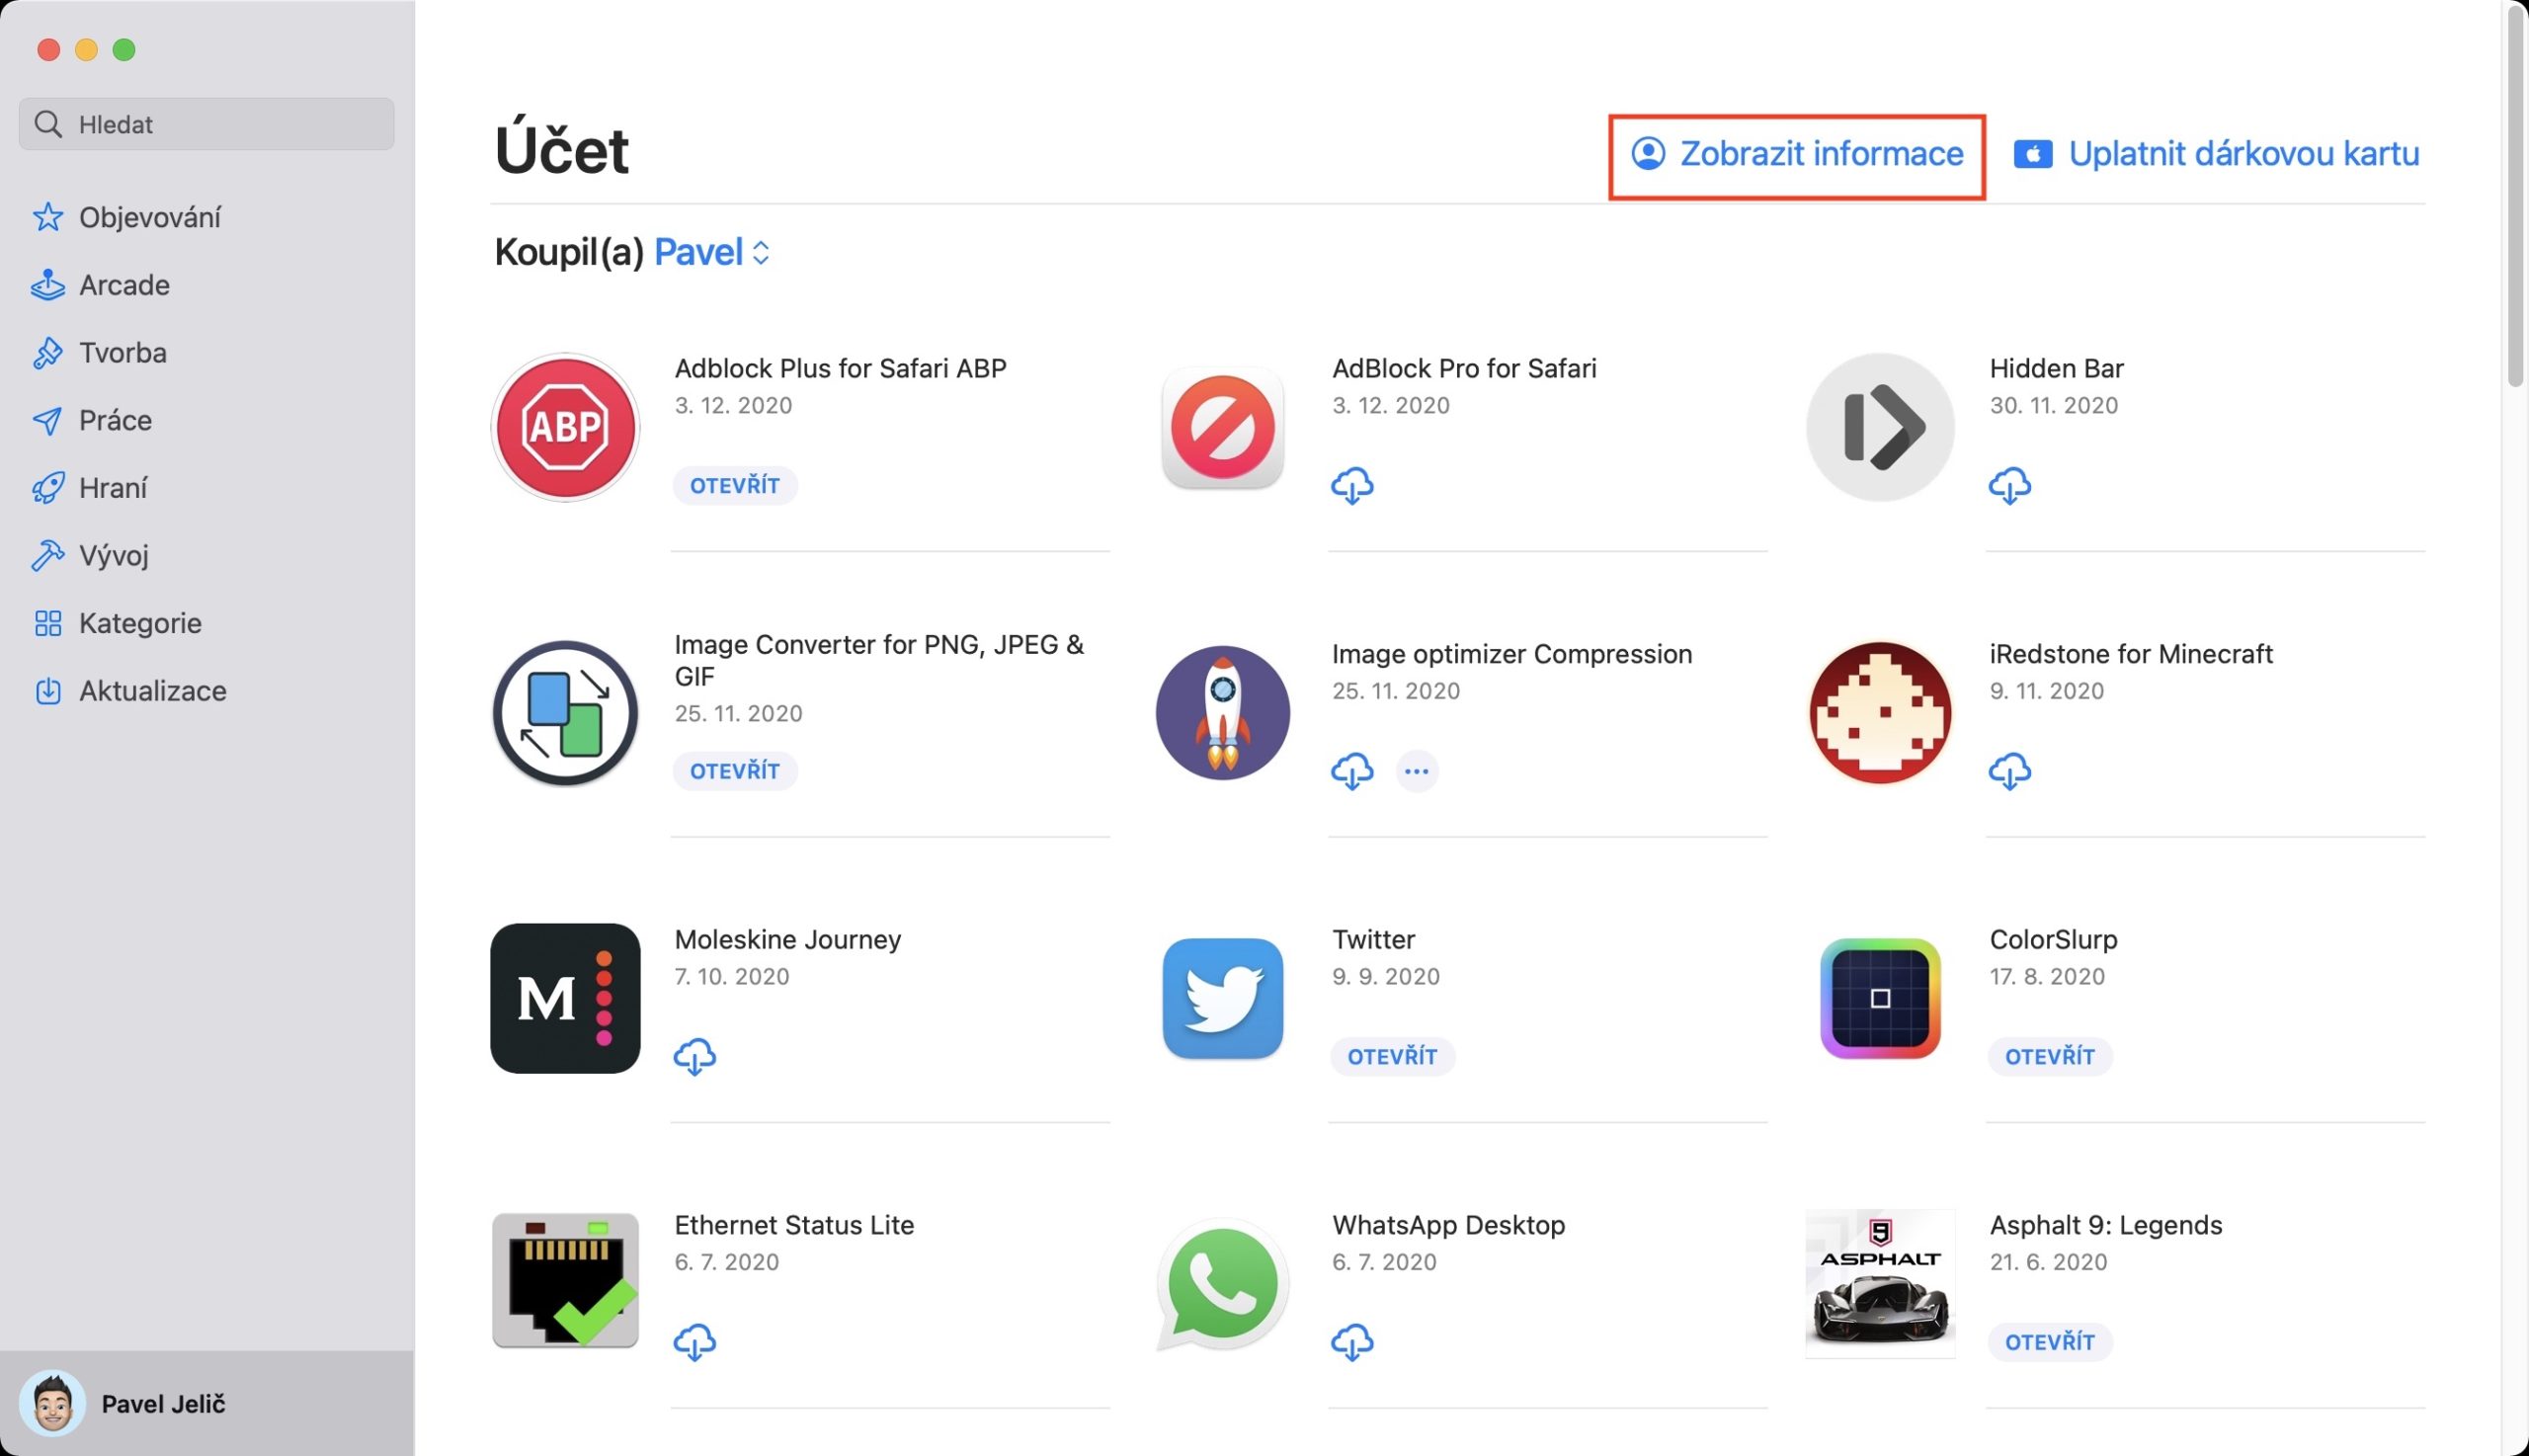Download AdBlock Pro for Safari via cloud icon
Screen dimensions: 2529x1456
(1351, 486)
